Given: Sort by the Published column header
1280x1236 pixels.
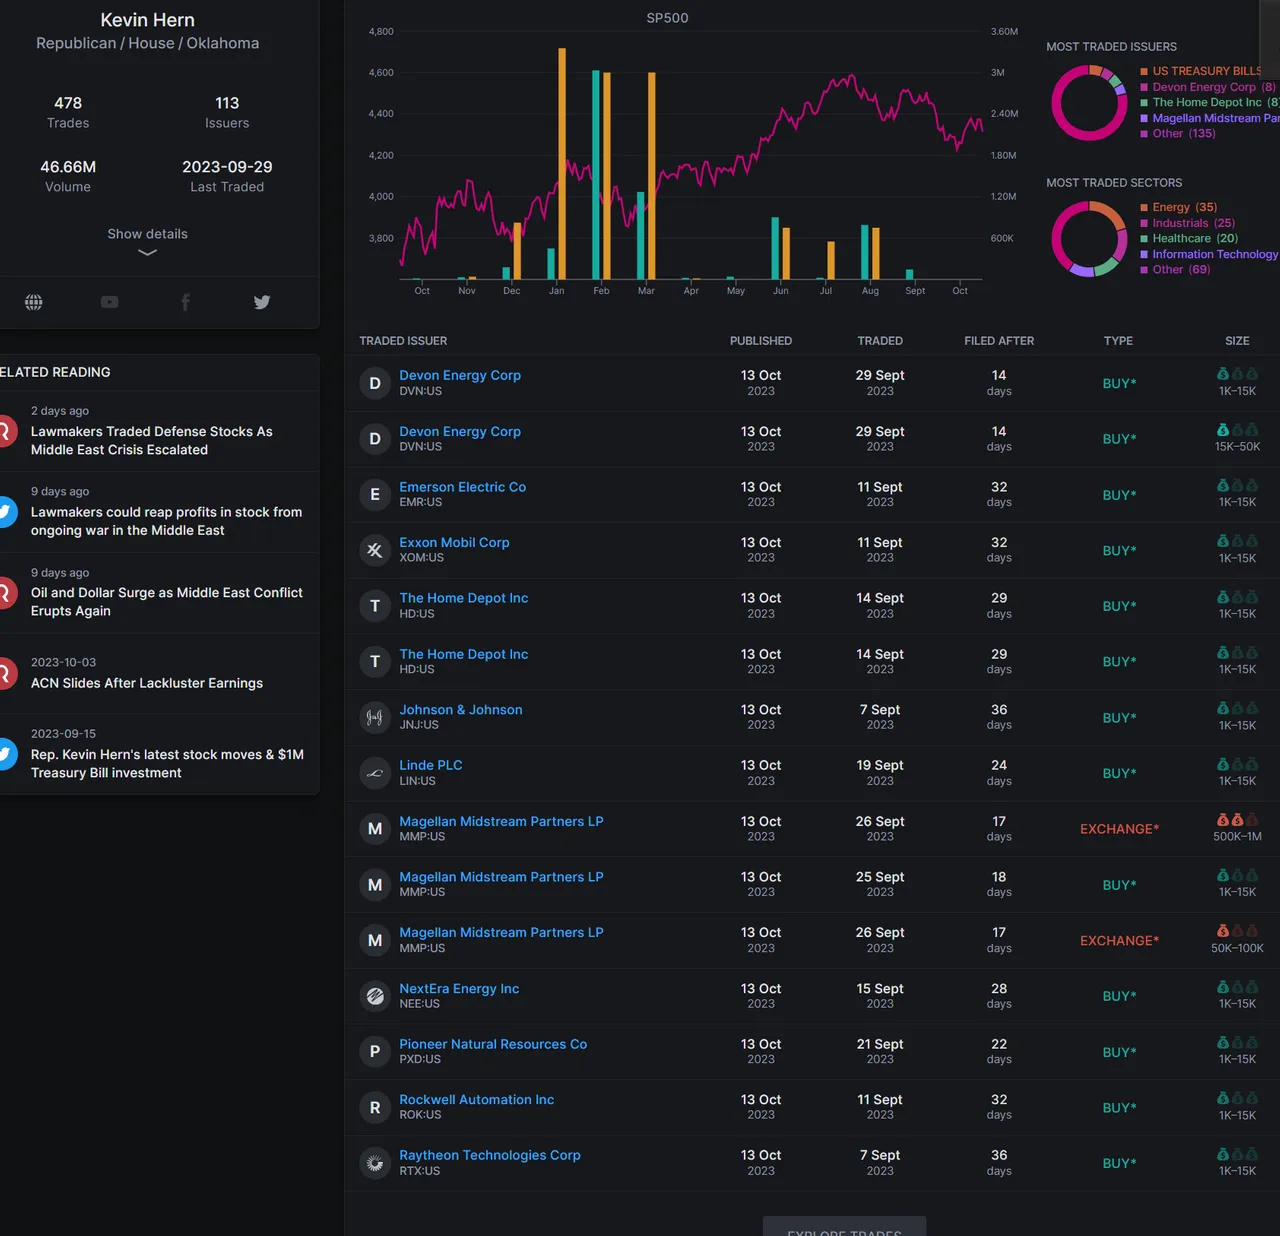Looking at the screenshot, I should click(760, 341).
